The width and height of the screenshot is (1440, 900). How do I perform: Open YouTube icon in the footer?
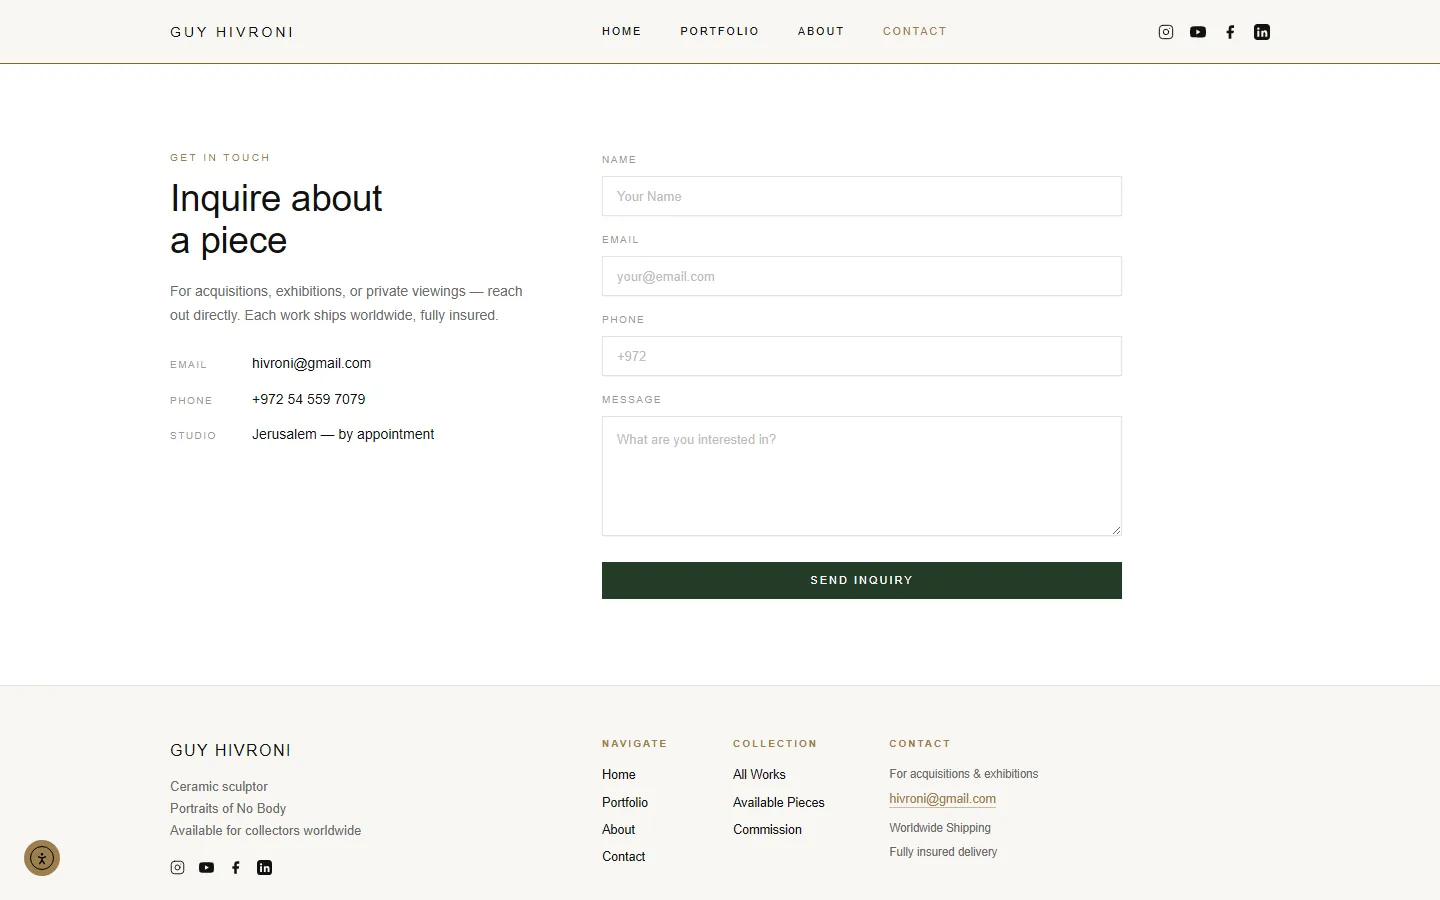click(x=206, y=868)
